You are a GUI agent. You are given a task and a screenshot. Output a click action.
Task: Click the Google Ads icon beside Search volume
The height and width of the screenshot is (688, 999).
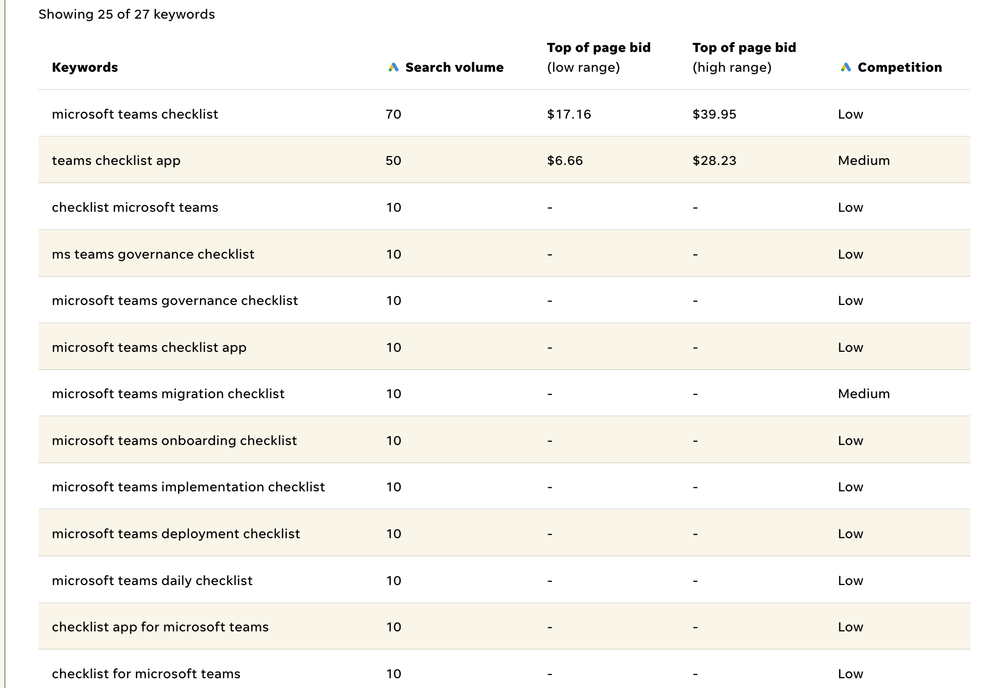click(393, 67)
